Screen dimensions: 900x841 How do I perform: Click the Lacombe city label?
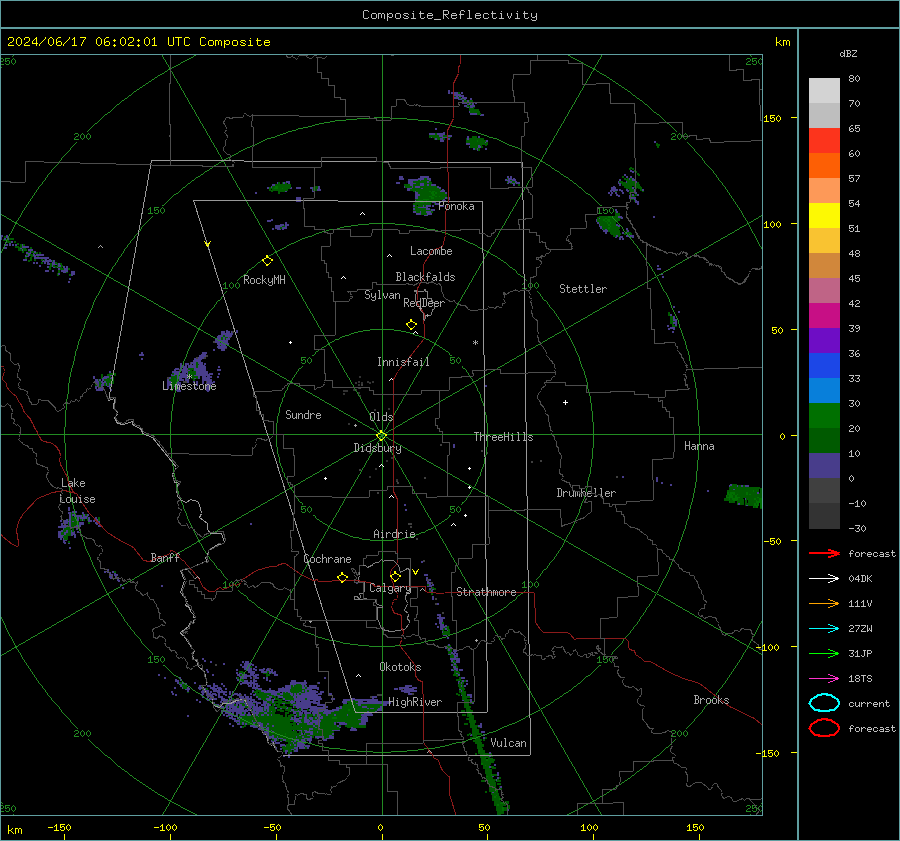431,251
